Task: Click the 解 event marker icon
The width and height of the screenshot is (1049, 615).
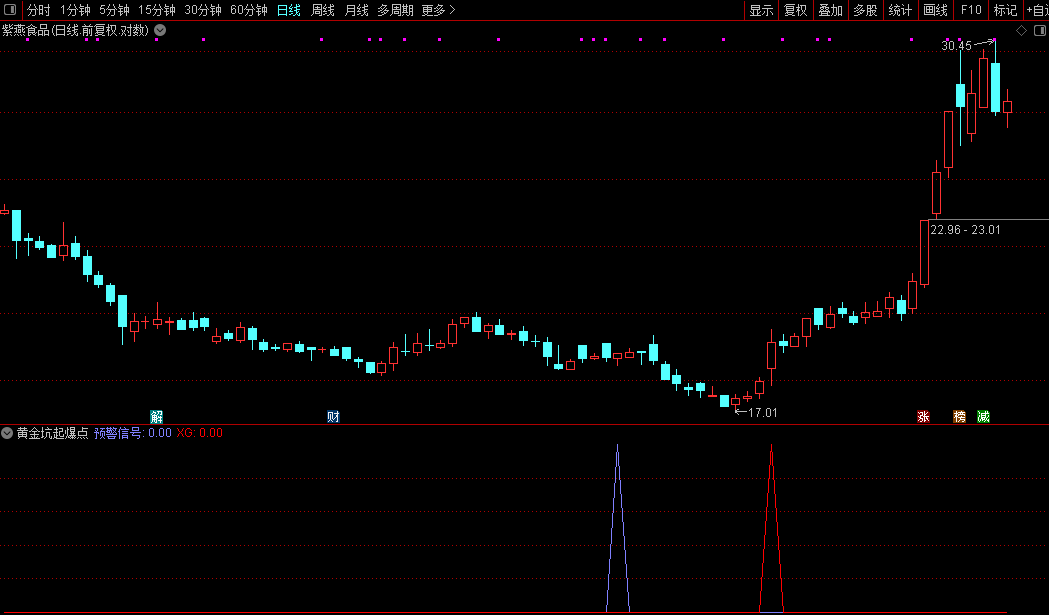Action: 157,417
